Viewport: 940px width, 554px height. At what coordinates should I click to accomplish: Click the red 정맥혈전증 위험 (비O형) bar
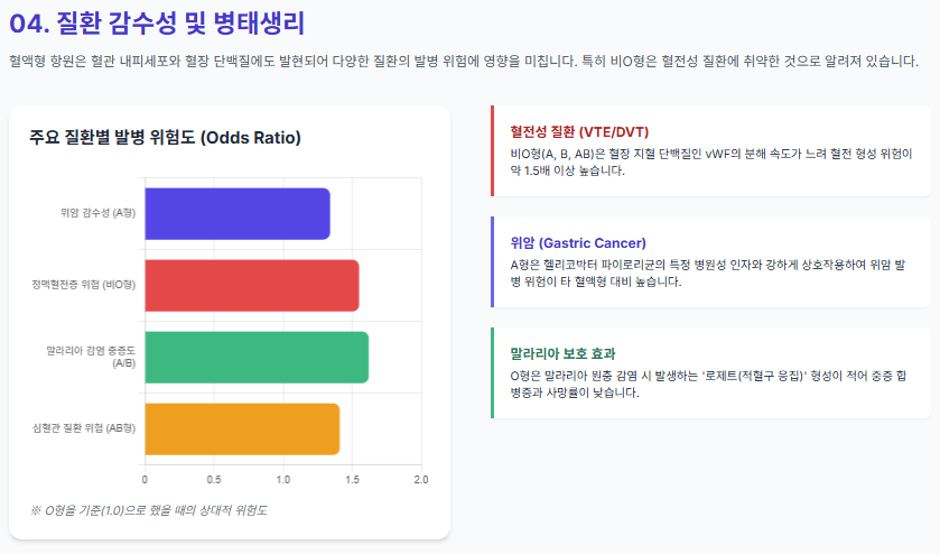252,285
